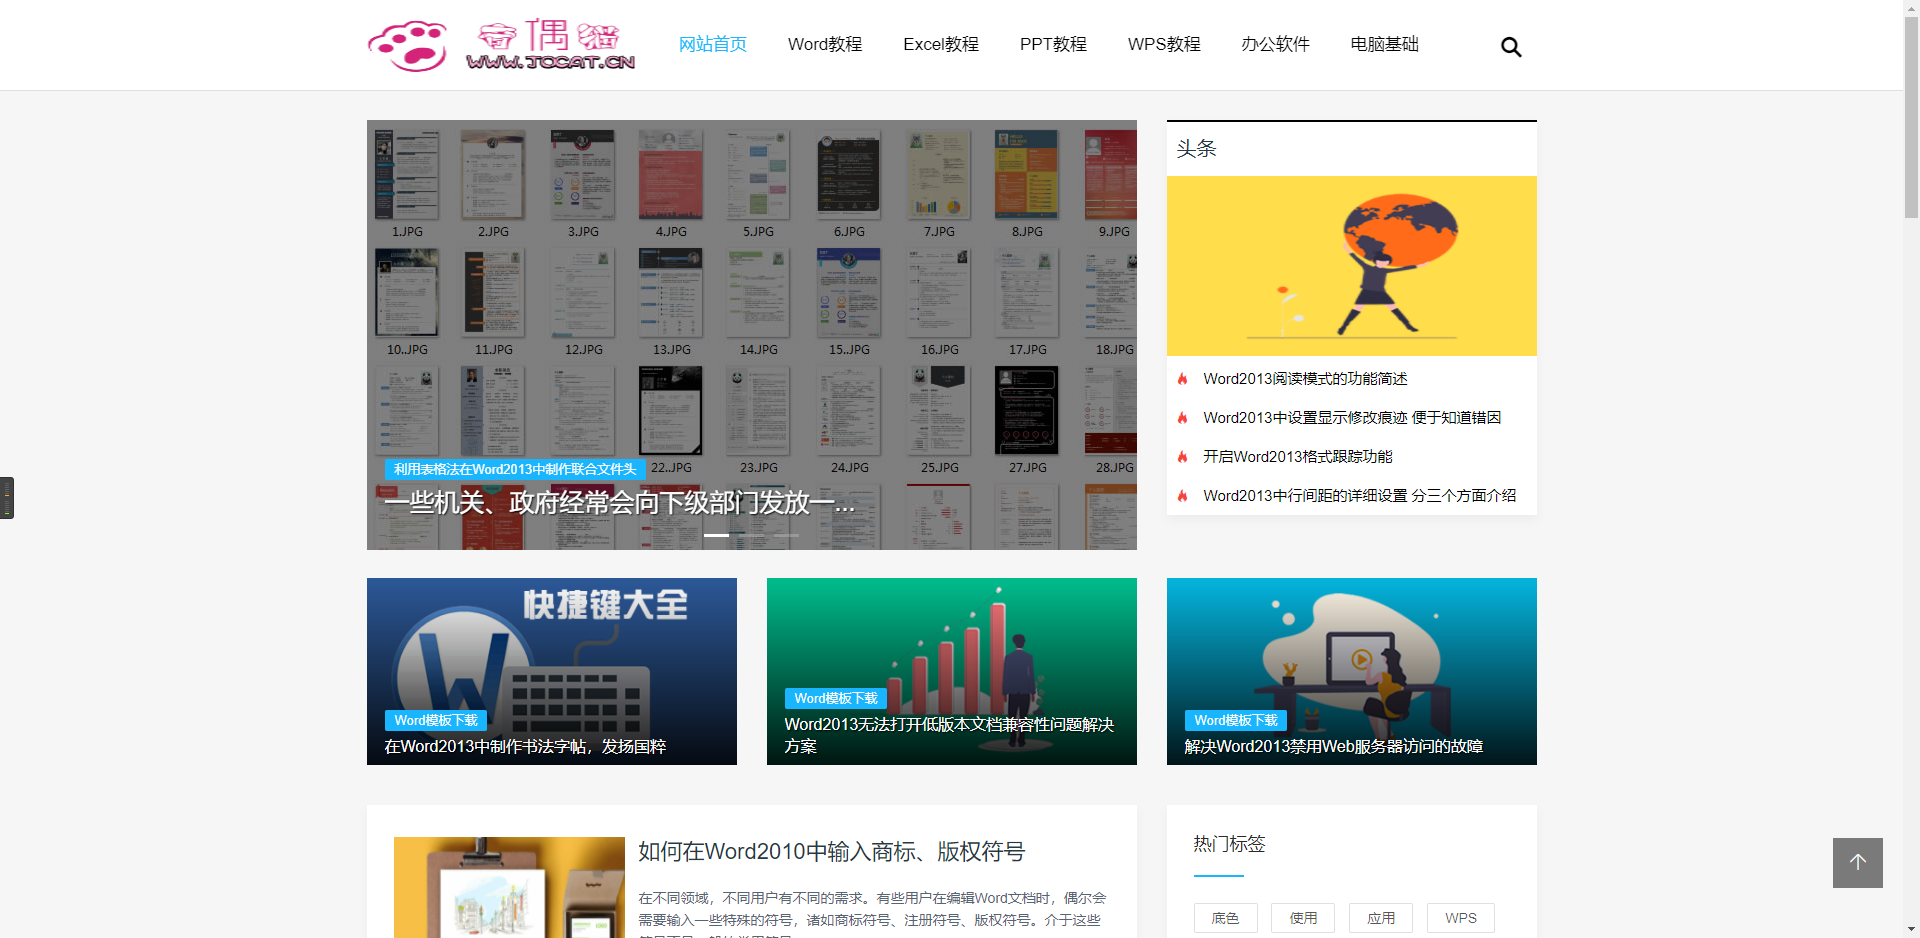Open headline 开启Word2013格式跟踪功能
The width and height of the screenshot is (1920, 938).
point(1298,457)
